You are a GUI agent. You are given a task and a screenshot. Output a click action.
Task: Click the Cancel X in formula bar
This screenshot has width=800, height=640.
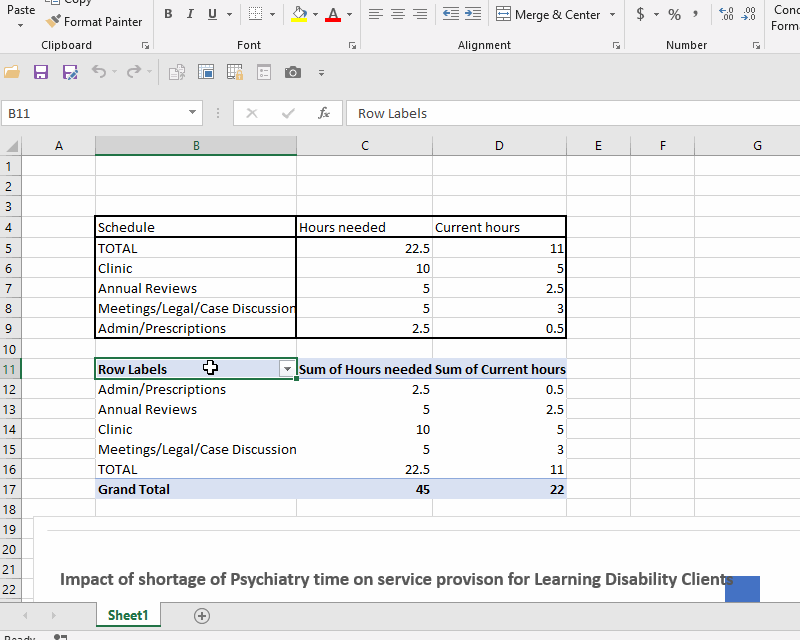coord(252,113)
